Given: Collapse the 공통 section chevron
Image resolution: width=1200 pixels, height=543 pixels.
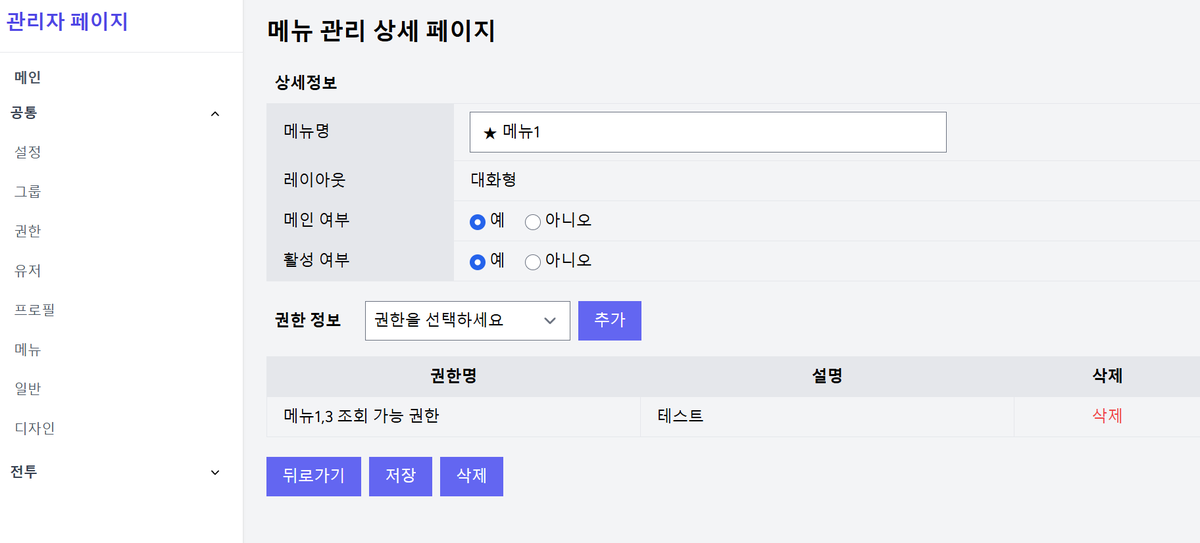Looking at the screenshot, I should pos(215,114).
